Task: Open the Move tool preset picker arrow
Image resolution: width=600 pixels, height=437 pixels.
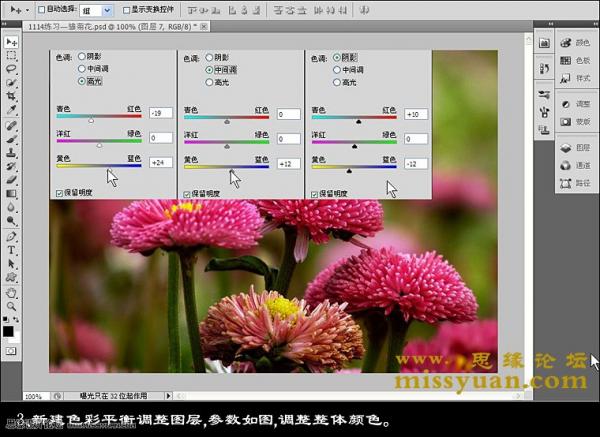Action: point(25,9)
